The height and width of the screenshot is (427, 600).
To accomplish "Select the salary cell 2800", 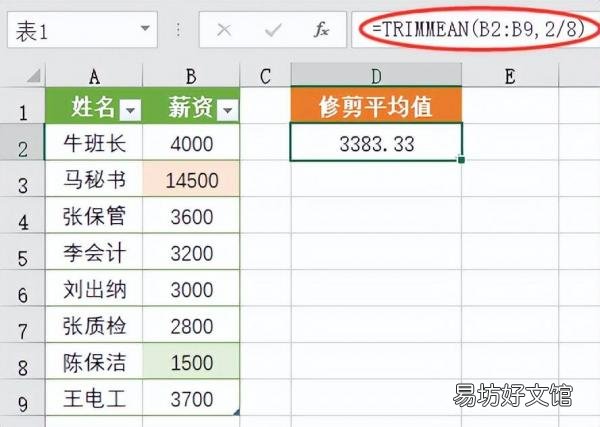I will (191, 324).
